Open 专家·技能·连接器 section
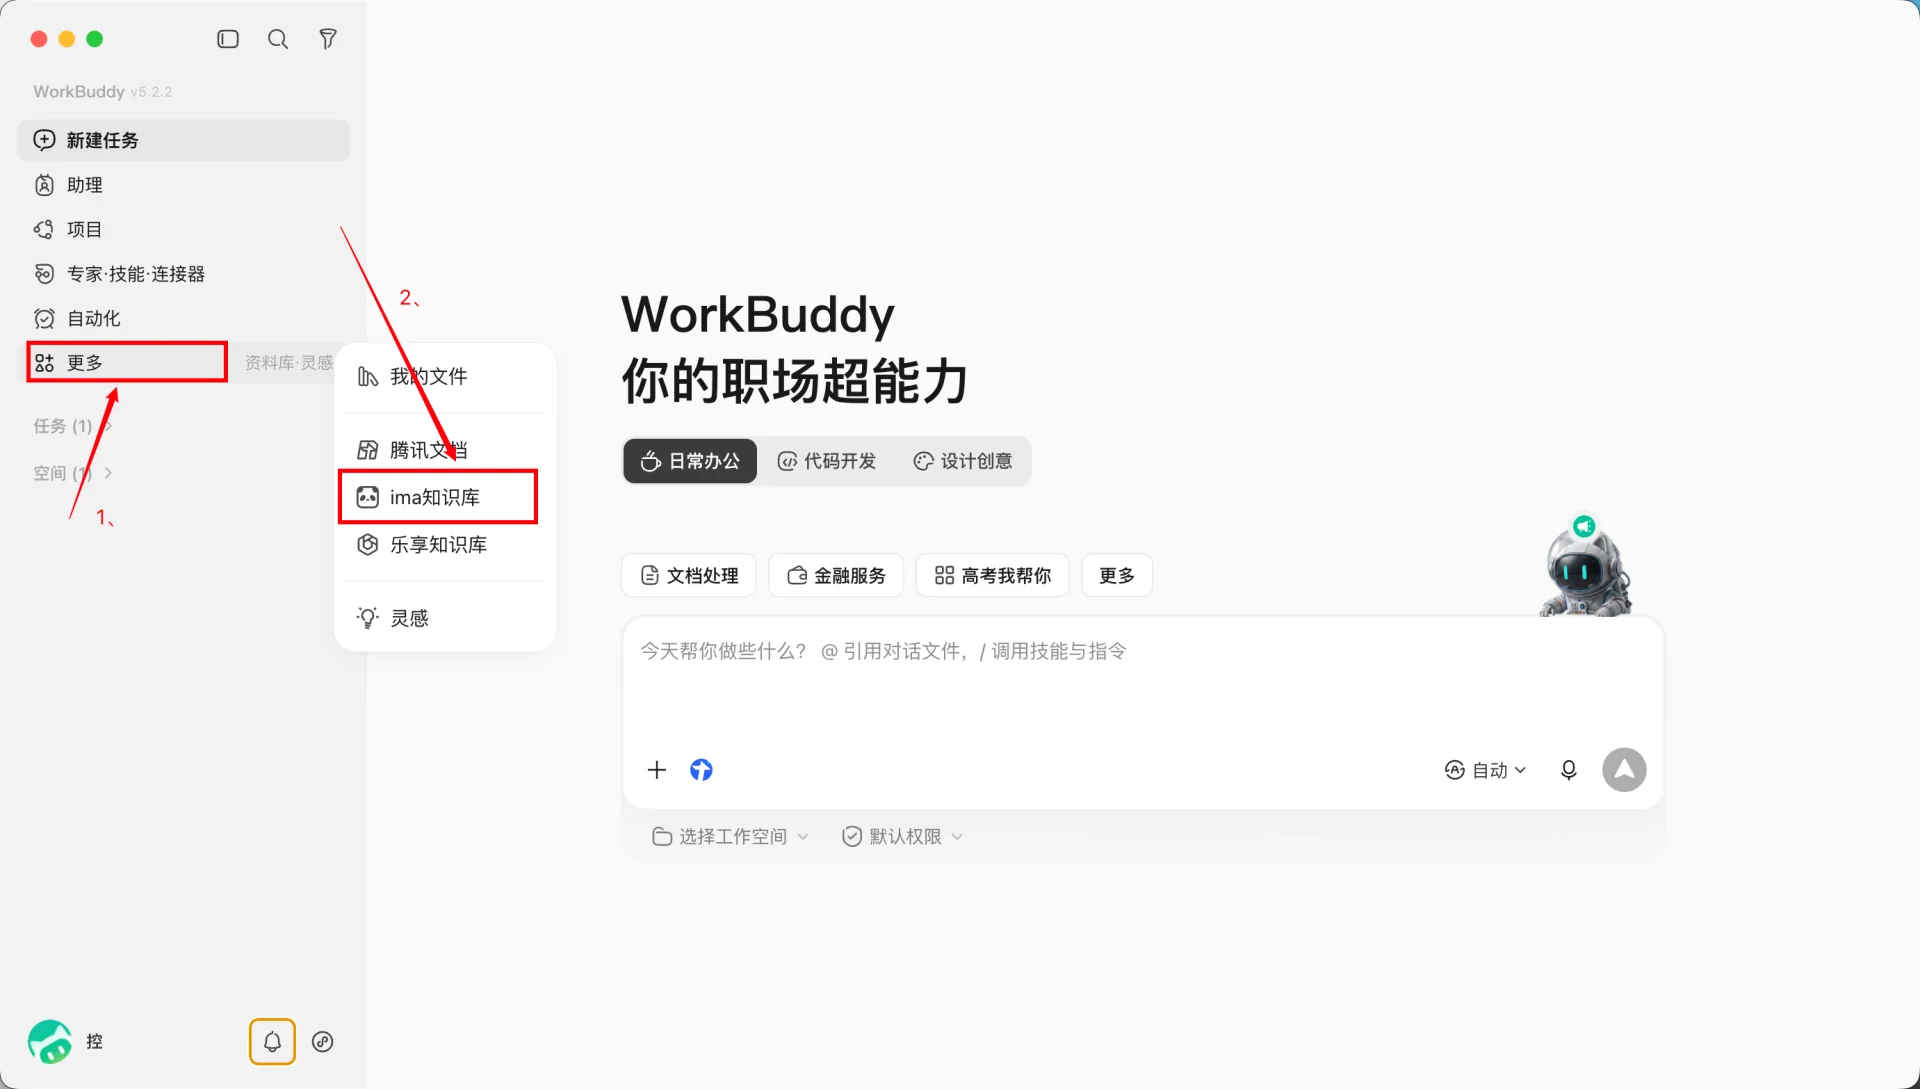The width and height of the screenshot is (1920, 1089). 183,274
